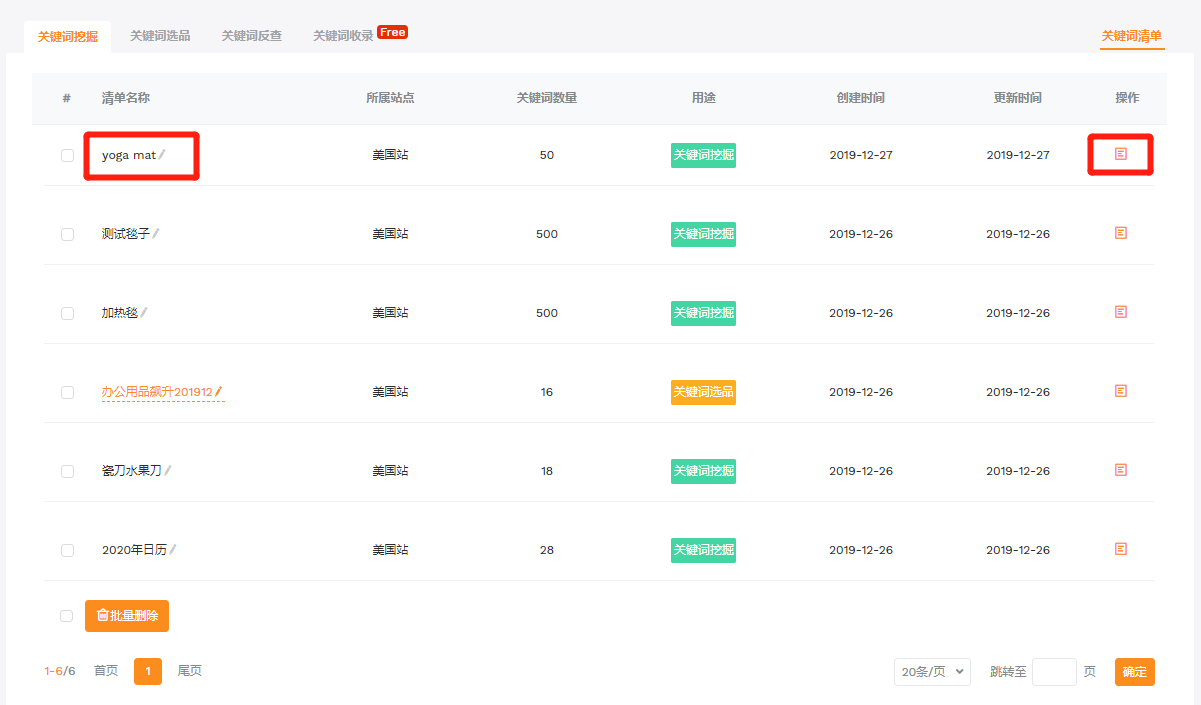Open detail icon for 瓷刀水果刀 row
Screen dimensions: 1201x705
[1121, 470]
